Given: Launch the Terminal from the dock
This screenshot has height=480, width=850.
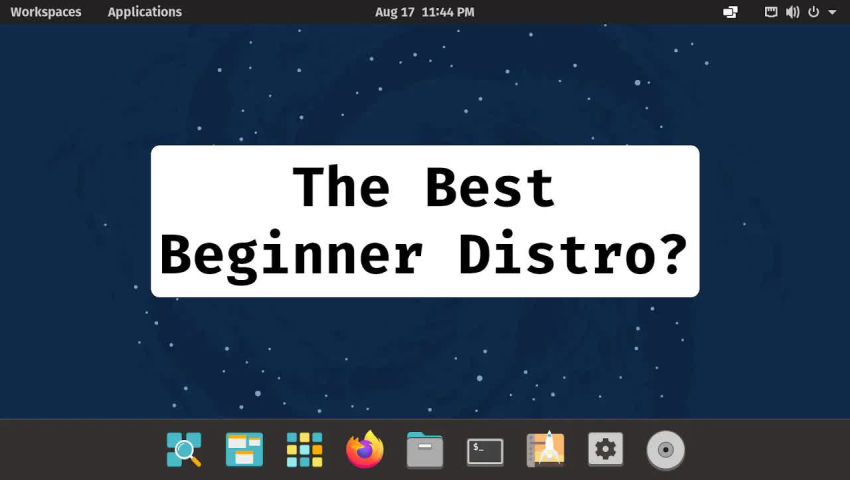Looking at the screenshot, I should (485, 451).
